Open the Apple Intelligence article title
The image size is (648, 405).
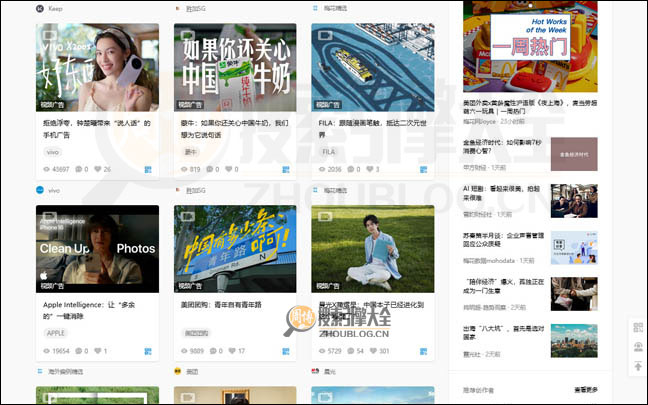pos(89,310)
